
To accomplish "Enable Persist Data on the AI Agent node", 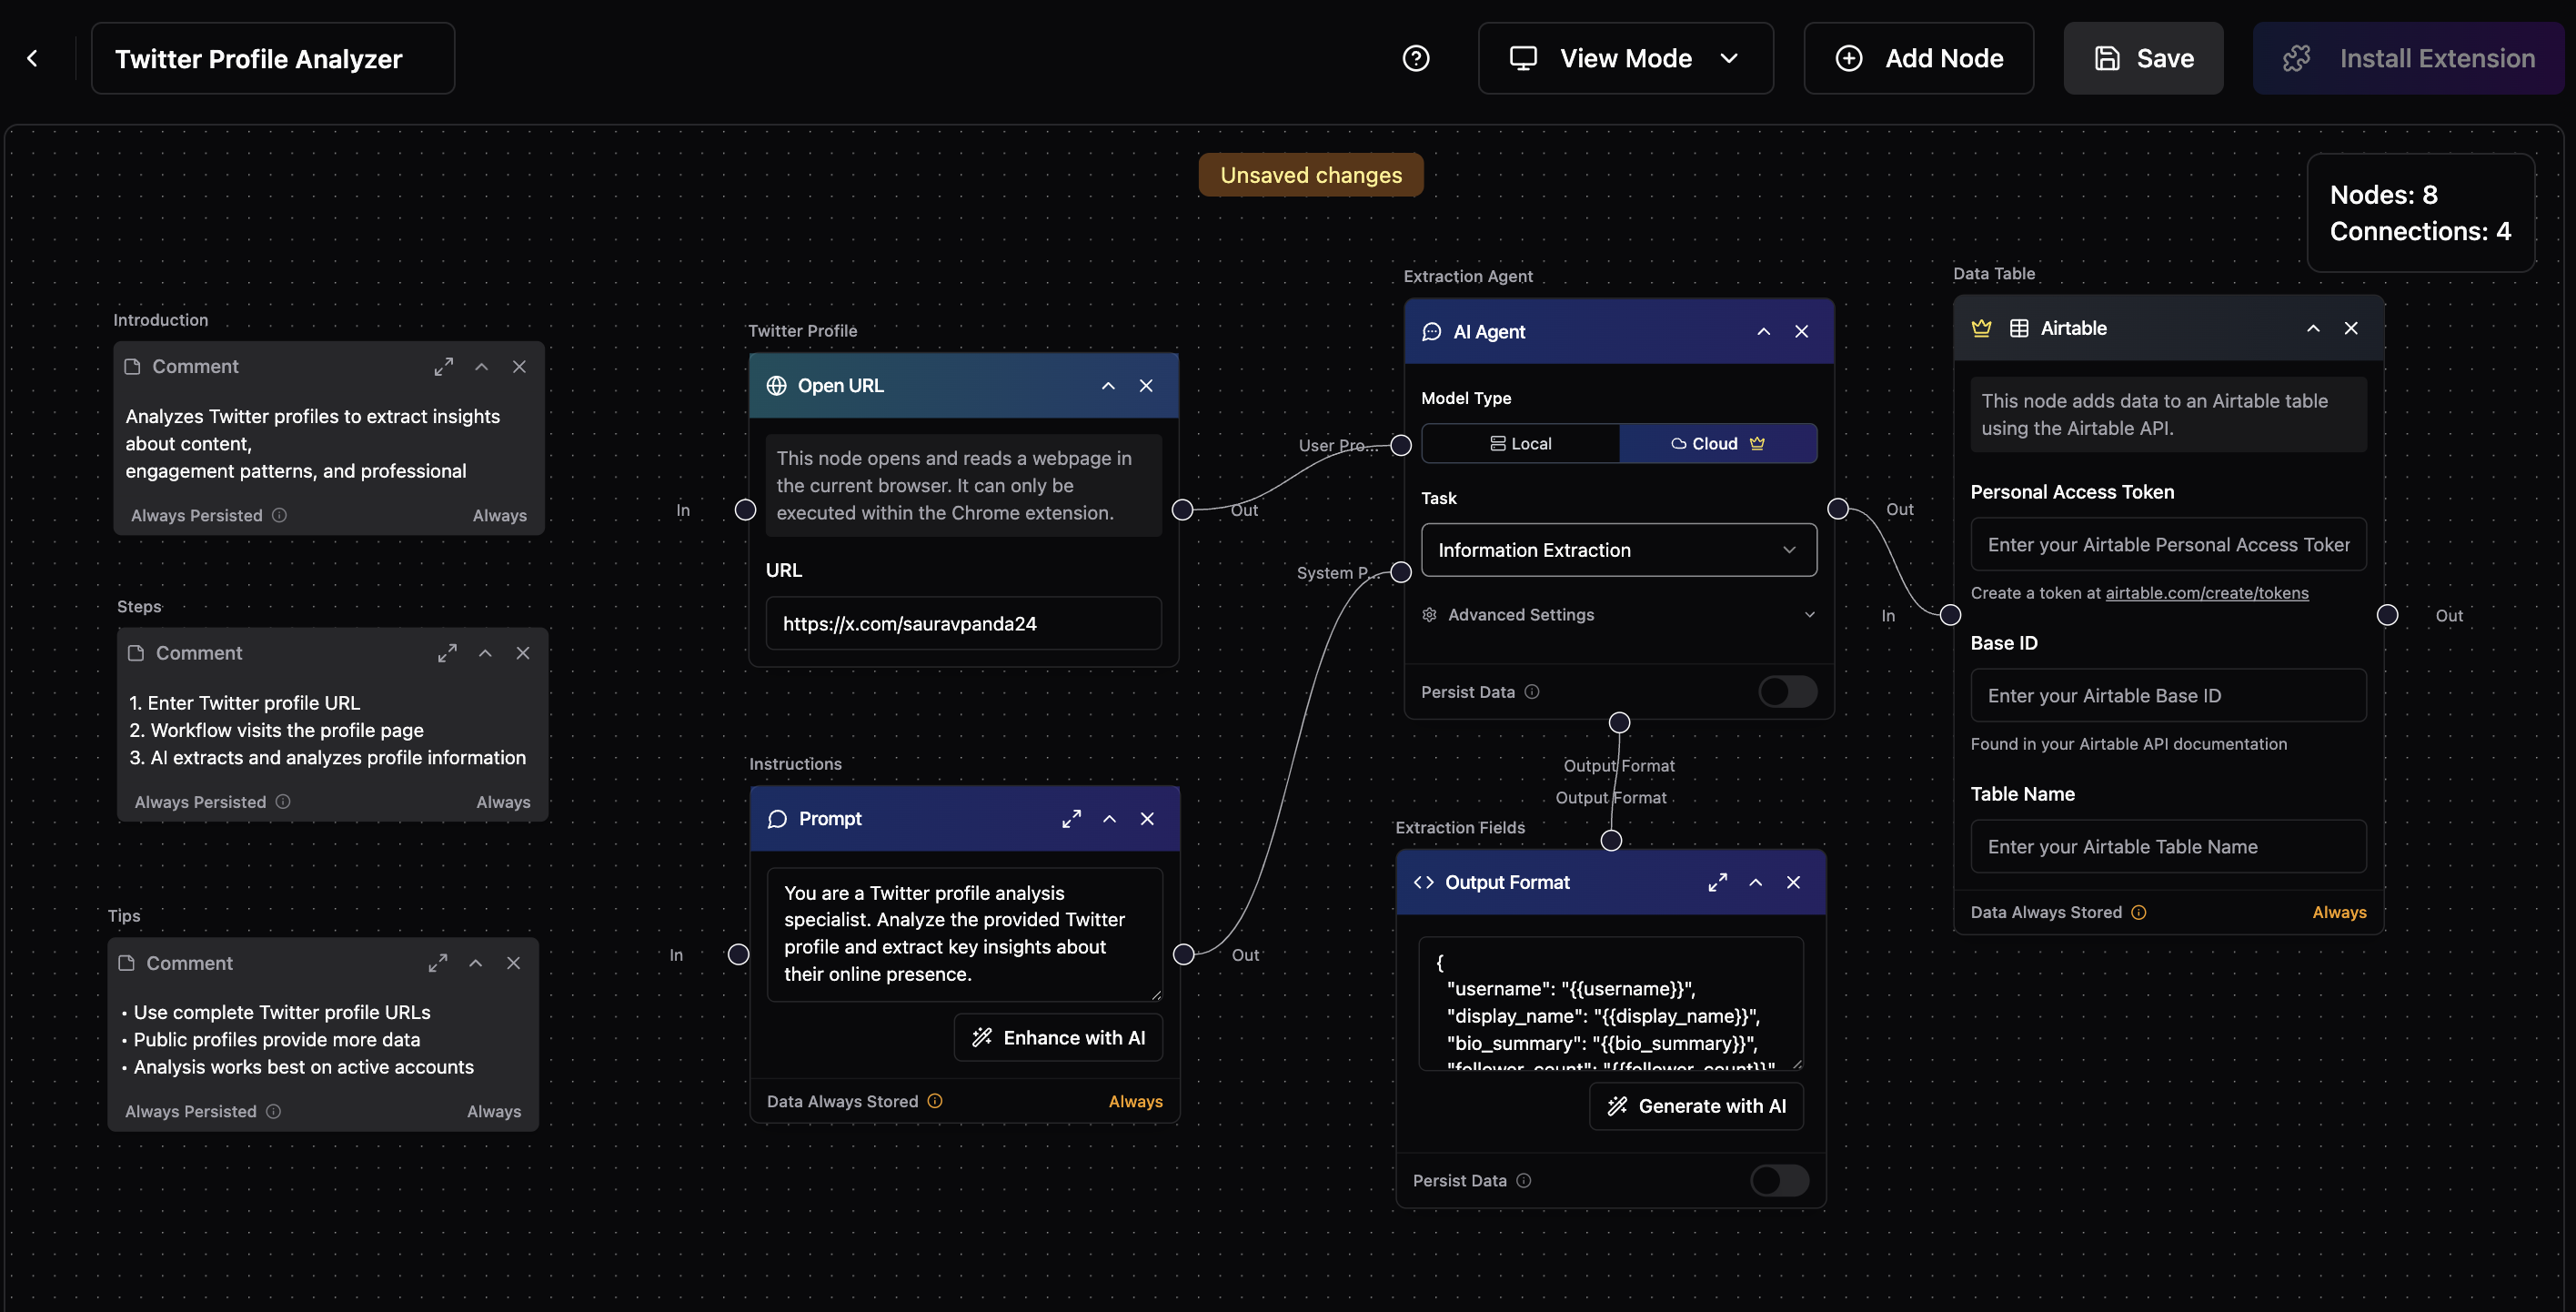I will [1787, 691].
